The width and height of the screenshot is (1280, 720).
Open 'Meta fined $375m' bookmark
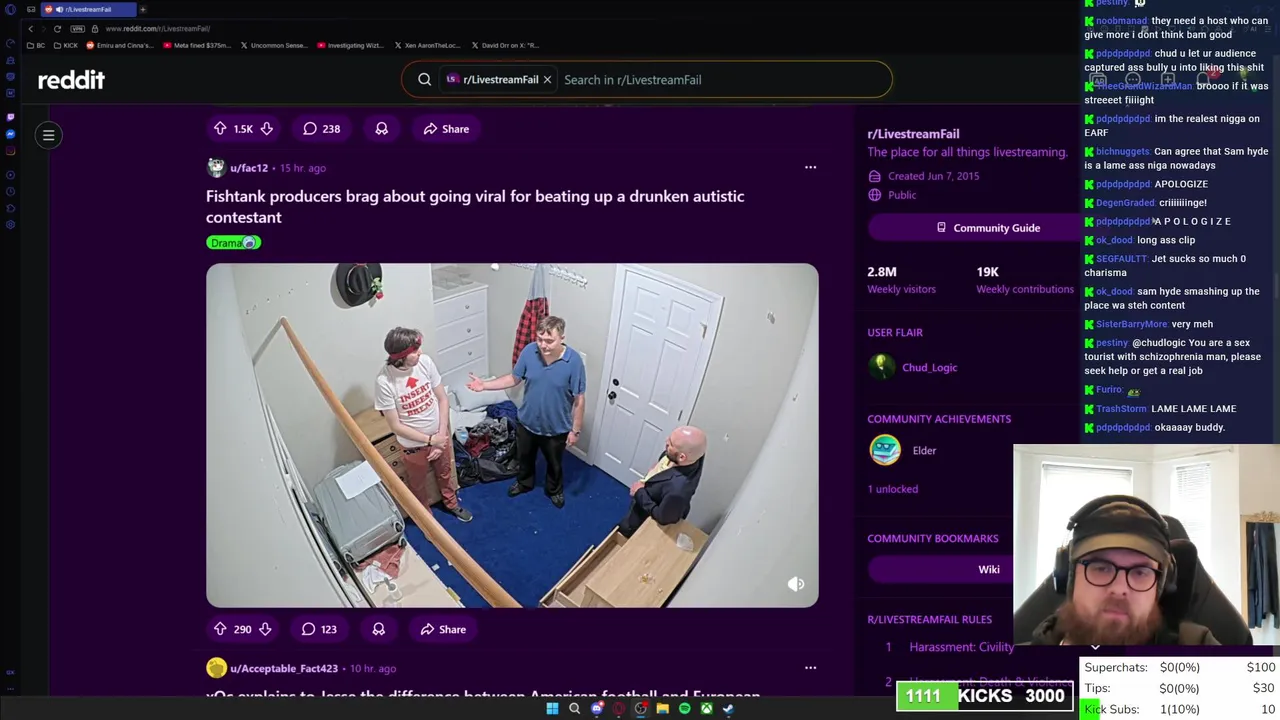pyautogui.click(x=197, y=45)
